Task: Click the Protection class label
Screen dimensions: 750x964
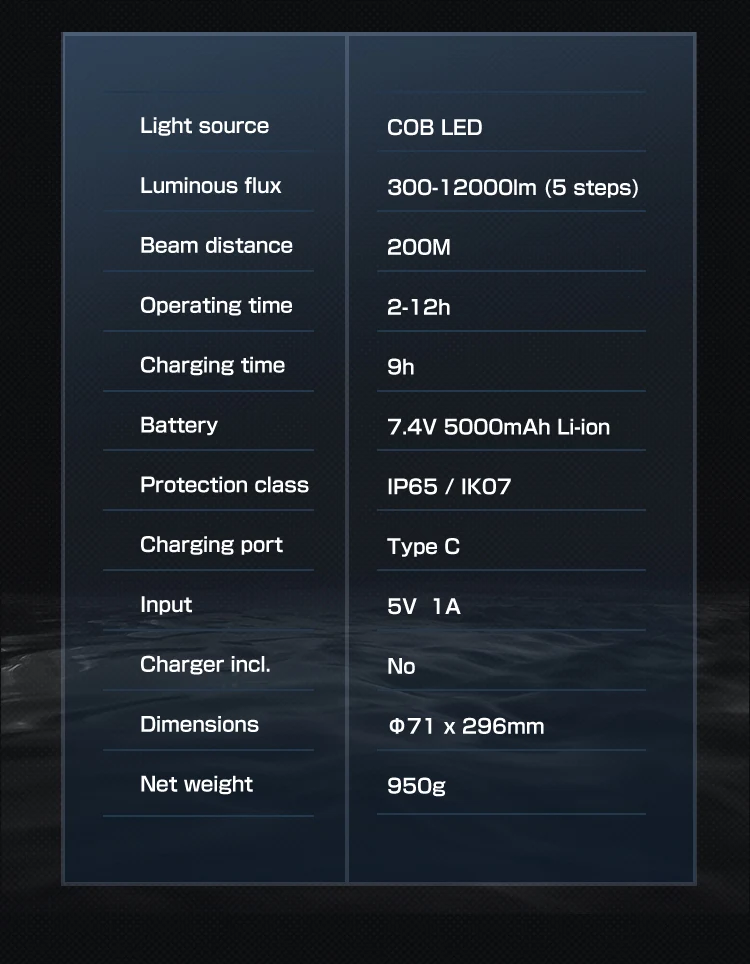Action: 224,484
